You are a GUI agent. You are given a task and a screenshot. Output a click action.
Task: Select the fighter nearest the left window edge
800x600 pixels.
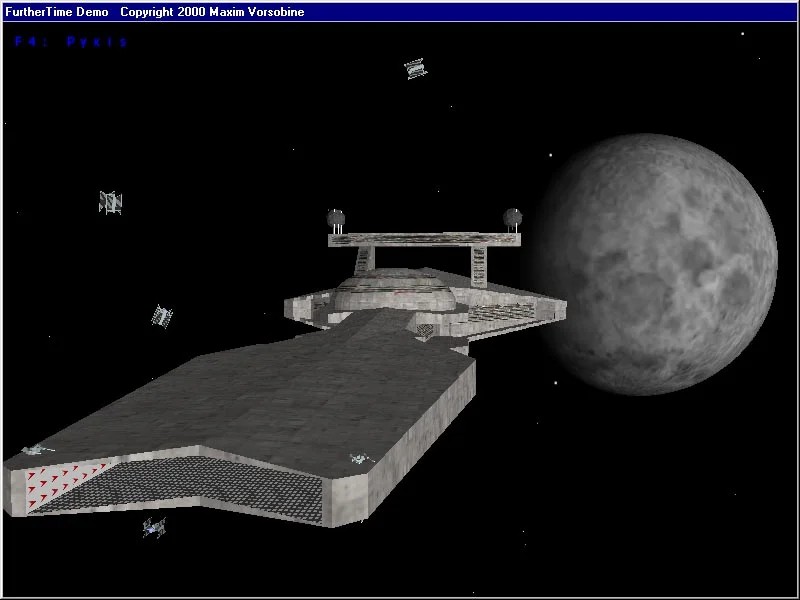pos(110,202)
